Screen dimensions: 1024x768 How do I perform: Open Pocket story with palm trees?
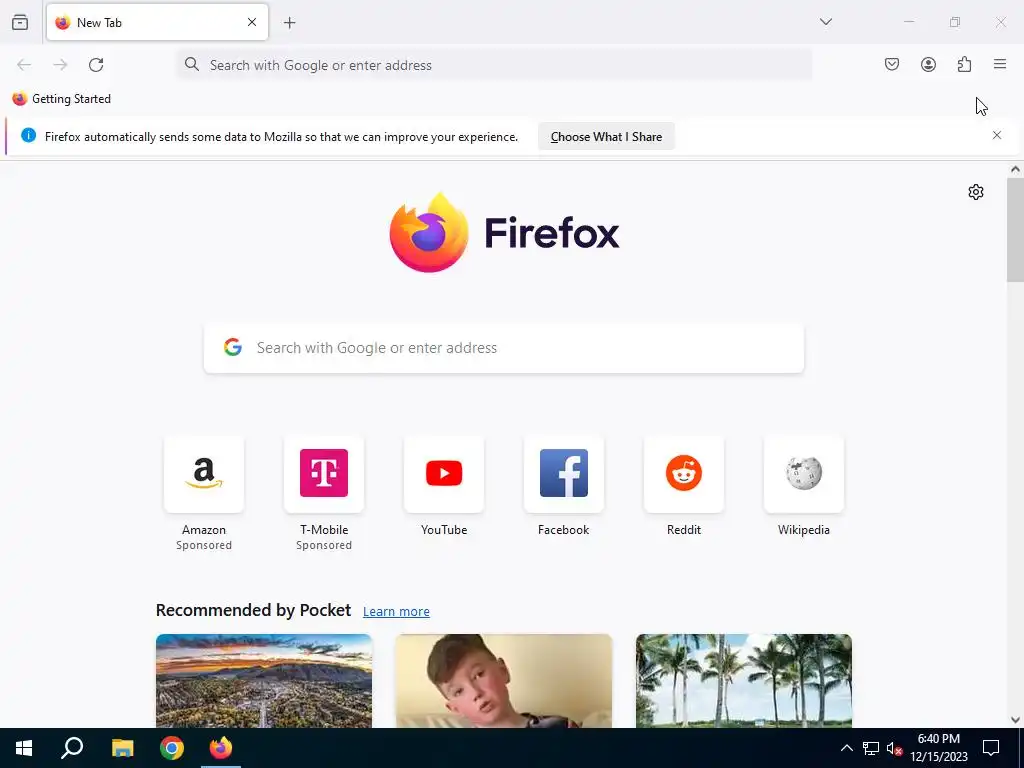[744, 680]
